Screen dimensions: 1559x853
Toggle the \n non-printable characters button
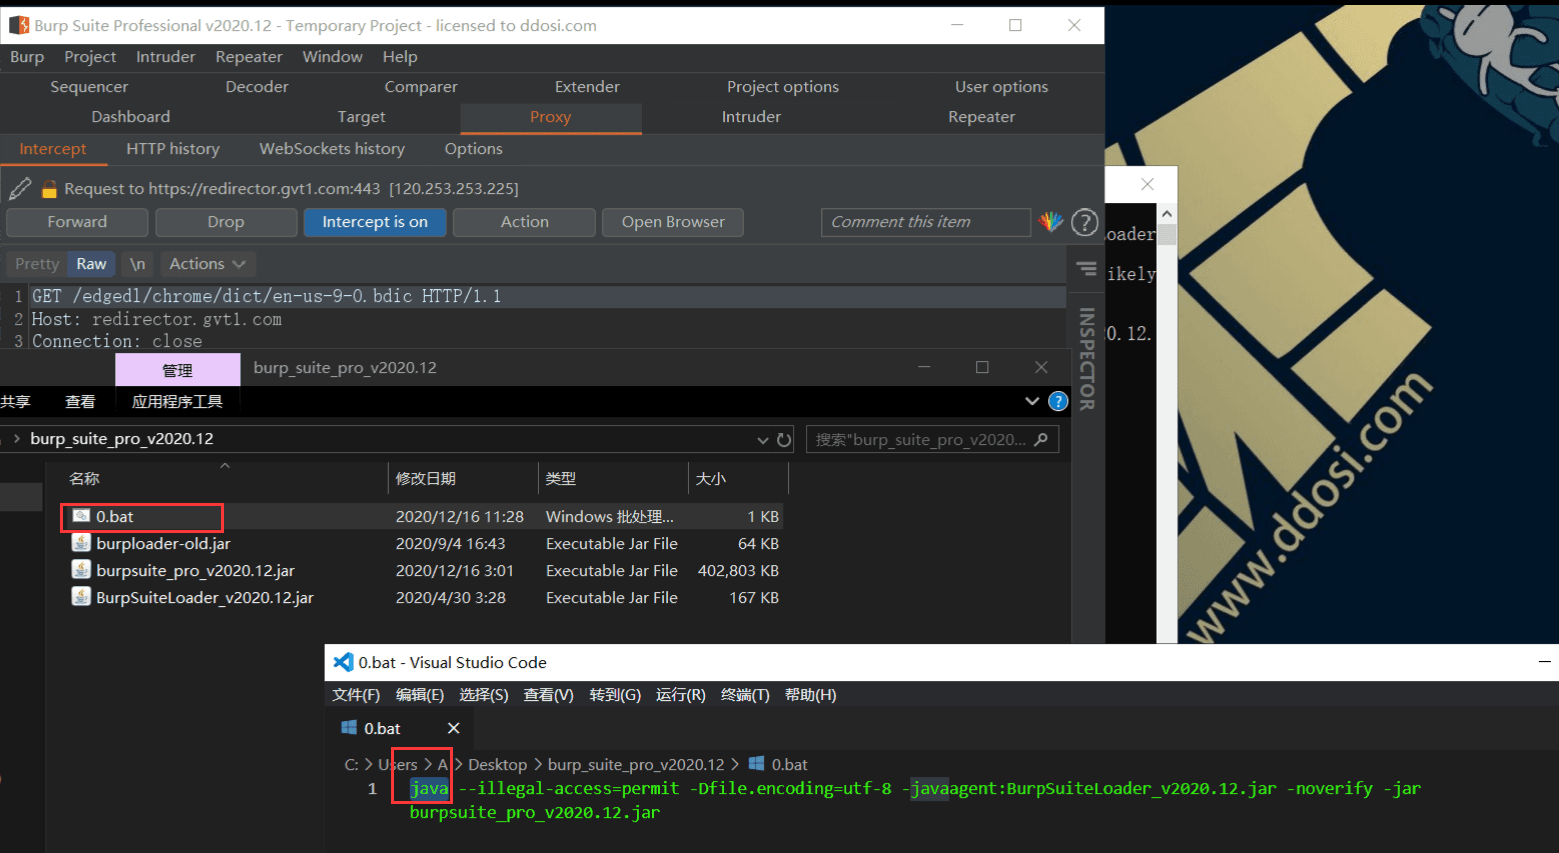pos(138,264)
